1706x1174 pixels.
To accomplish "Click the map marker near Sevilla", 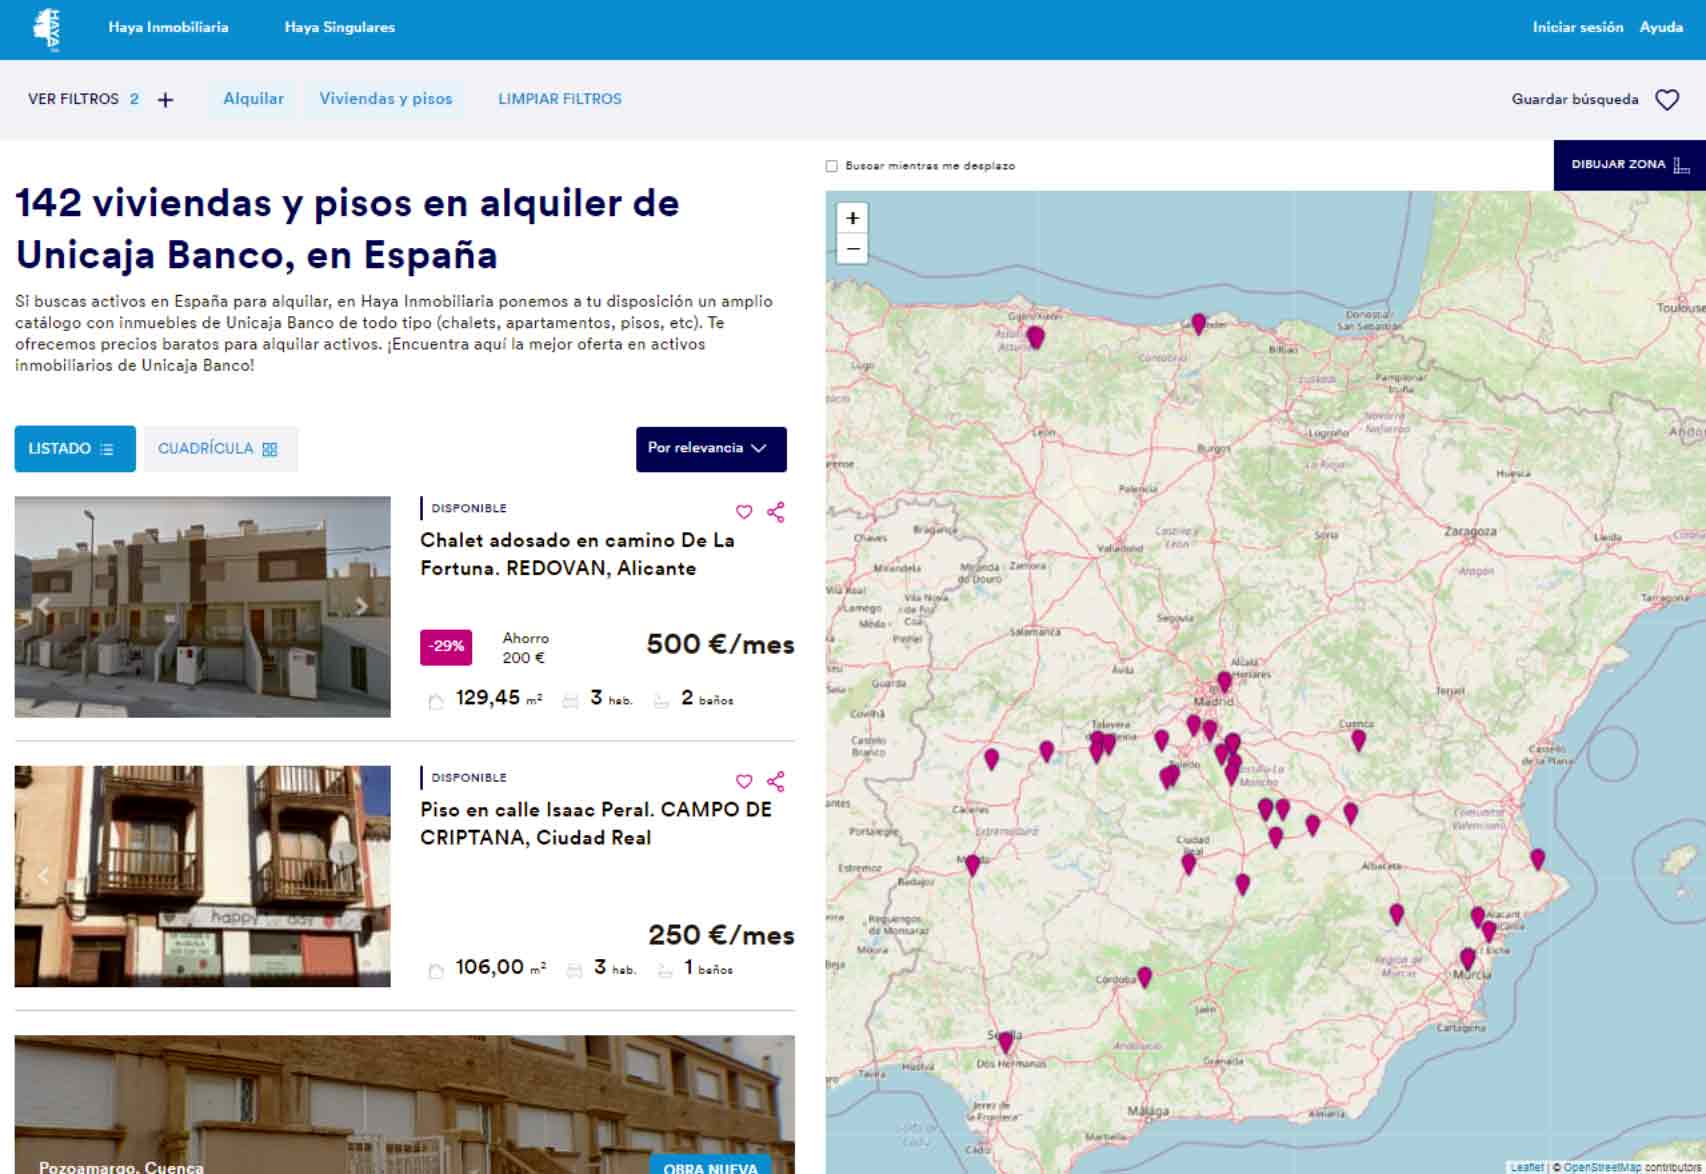I will click(x=1005, y=1042).
